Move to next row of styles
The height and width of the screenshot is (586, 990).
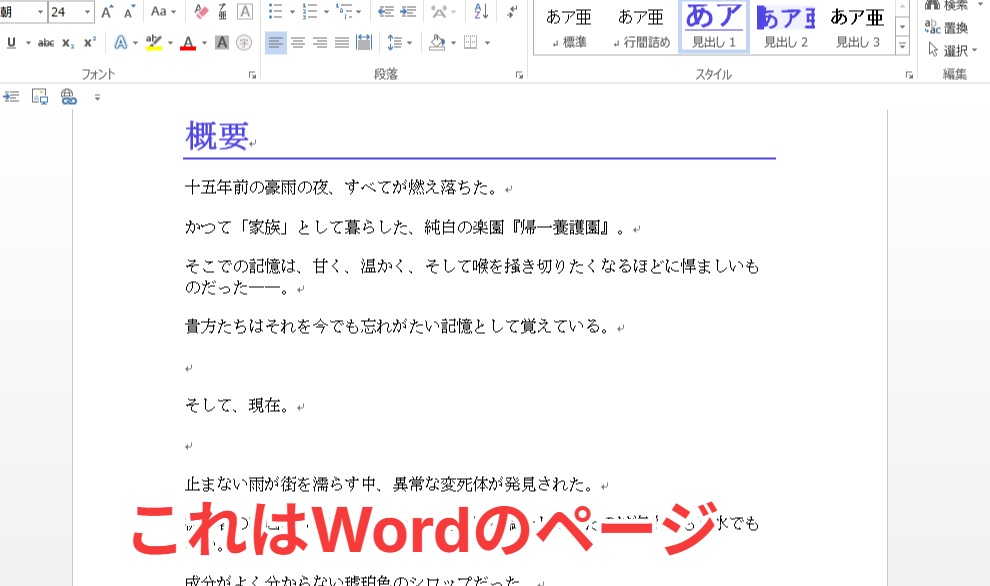(903, 27)
